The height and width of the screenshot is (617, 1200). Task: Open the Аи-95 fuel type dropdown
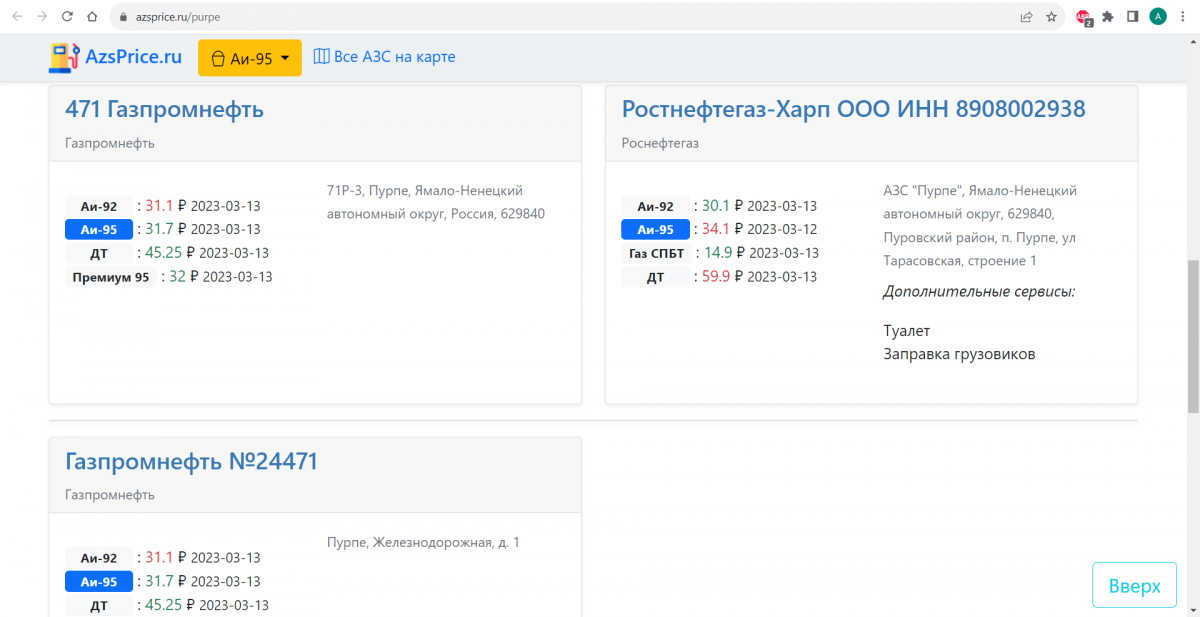[x=250, y=58]
